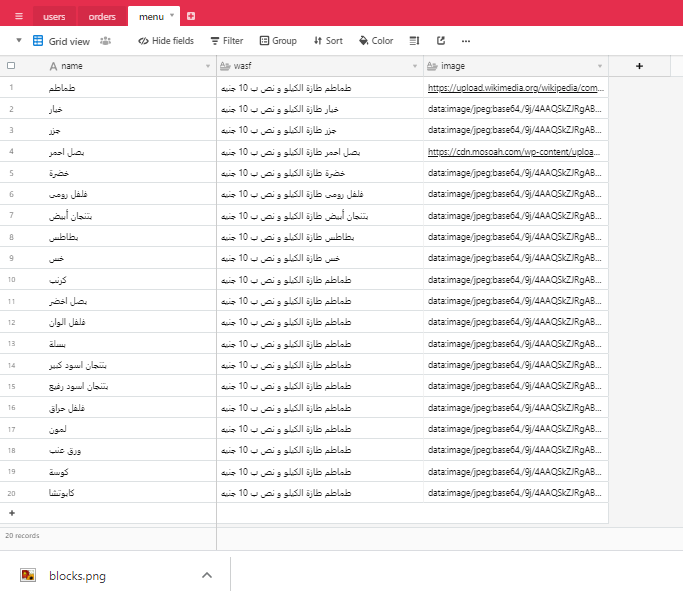Click the blocks.png file icon
Viewport: 683px width, 591px height.
(x=28, y=575)
